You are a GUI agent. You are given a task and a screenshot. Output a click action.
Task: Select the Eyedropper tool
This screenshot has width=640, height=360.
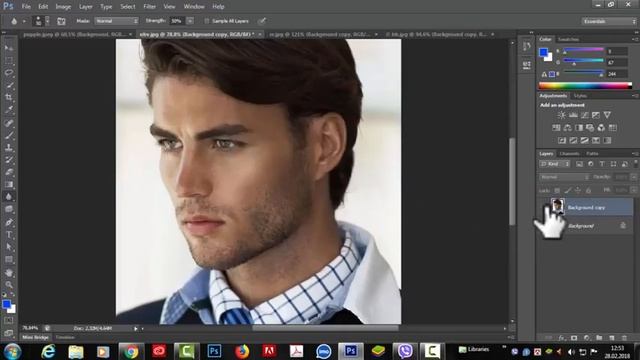9,110
